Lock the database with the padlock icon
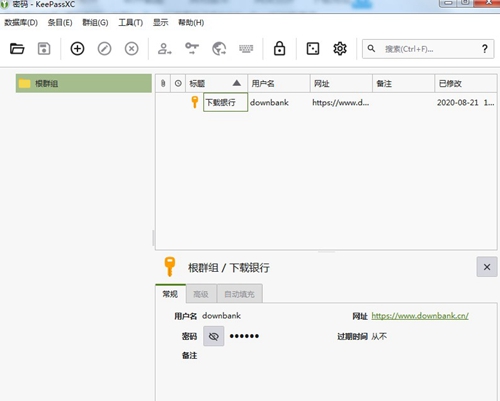 279,48
